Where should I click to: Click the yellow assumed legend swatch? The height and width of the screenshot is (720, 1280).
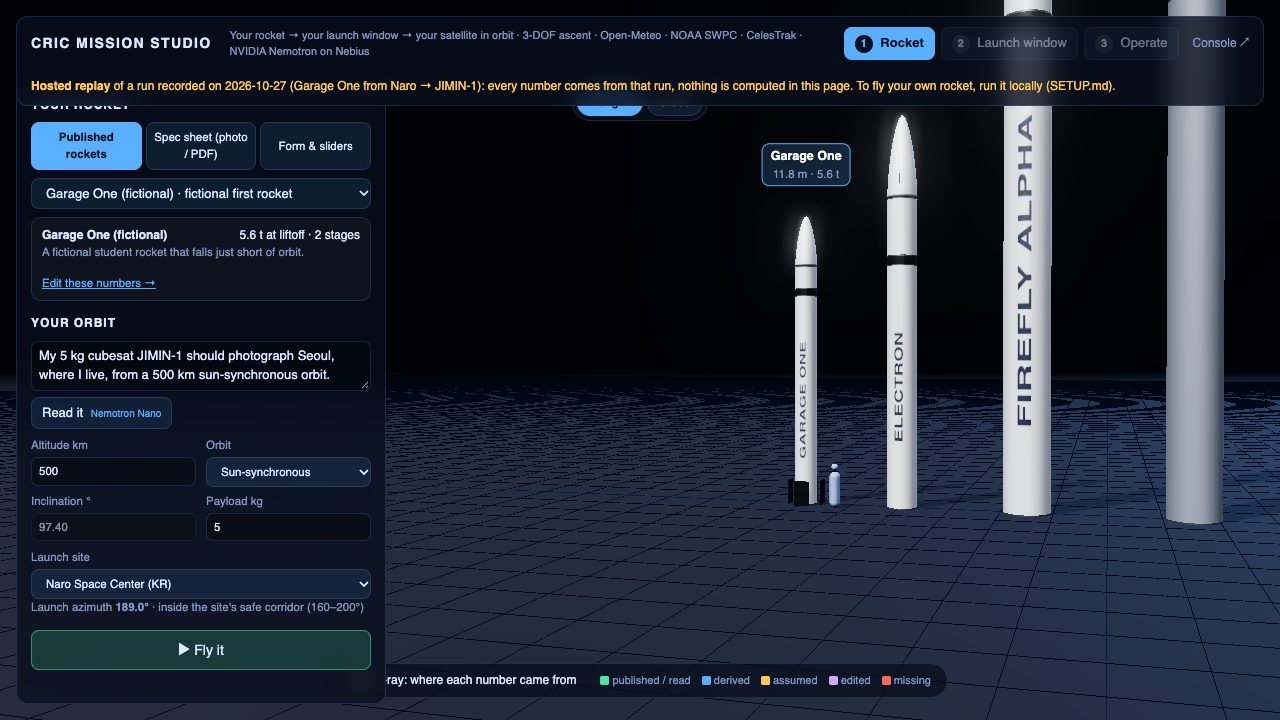click(765, 681)
